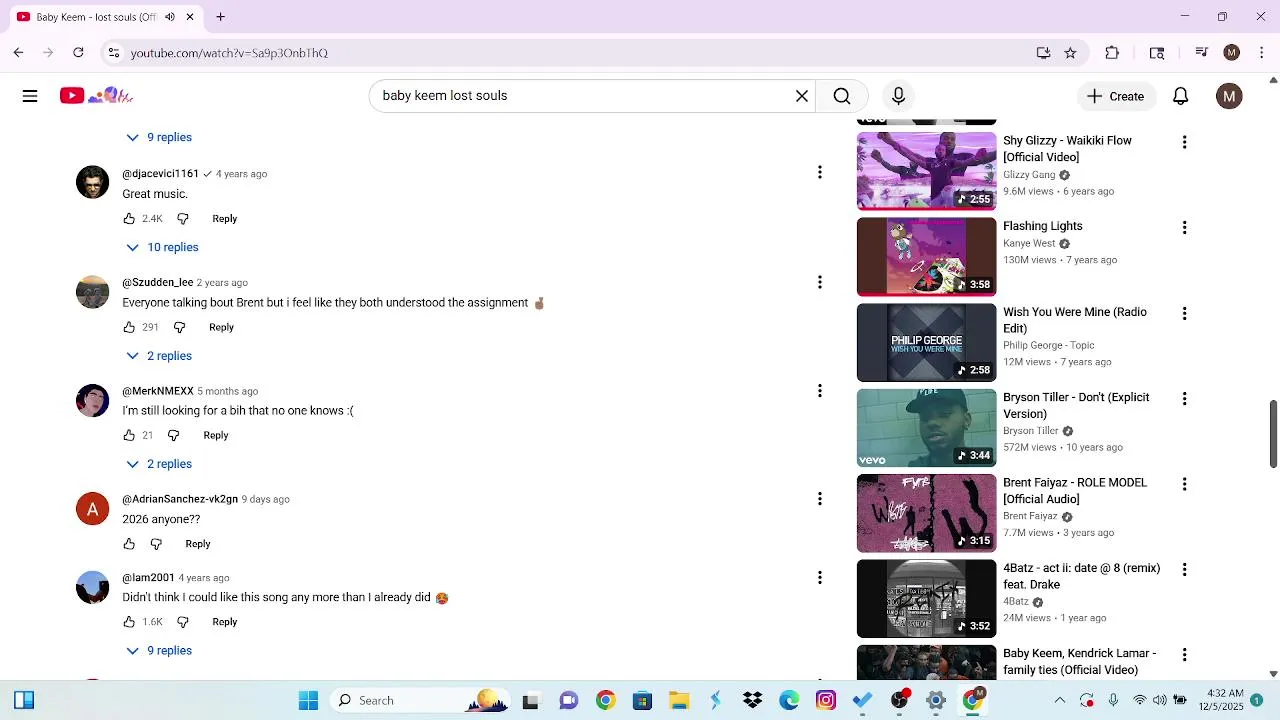The image size is (1280, 720).
Task: Clear the search box text
Action: [802, 96]
